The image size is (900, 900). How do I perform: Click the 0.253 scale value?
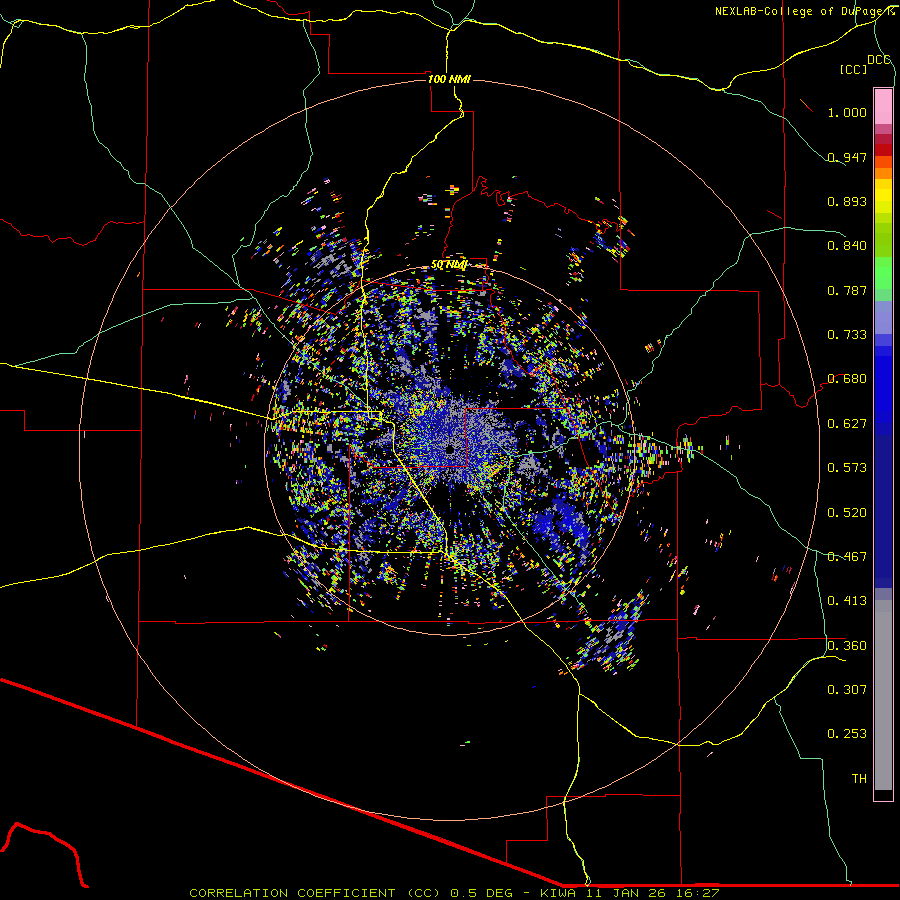click(x=847, y=734)
